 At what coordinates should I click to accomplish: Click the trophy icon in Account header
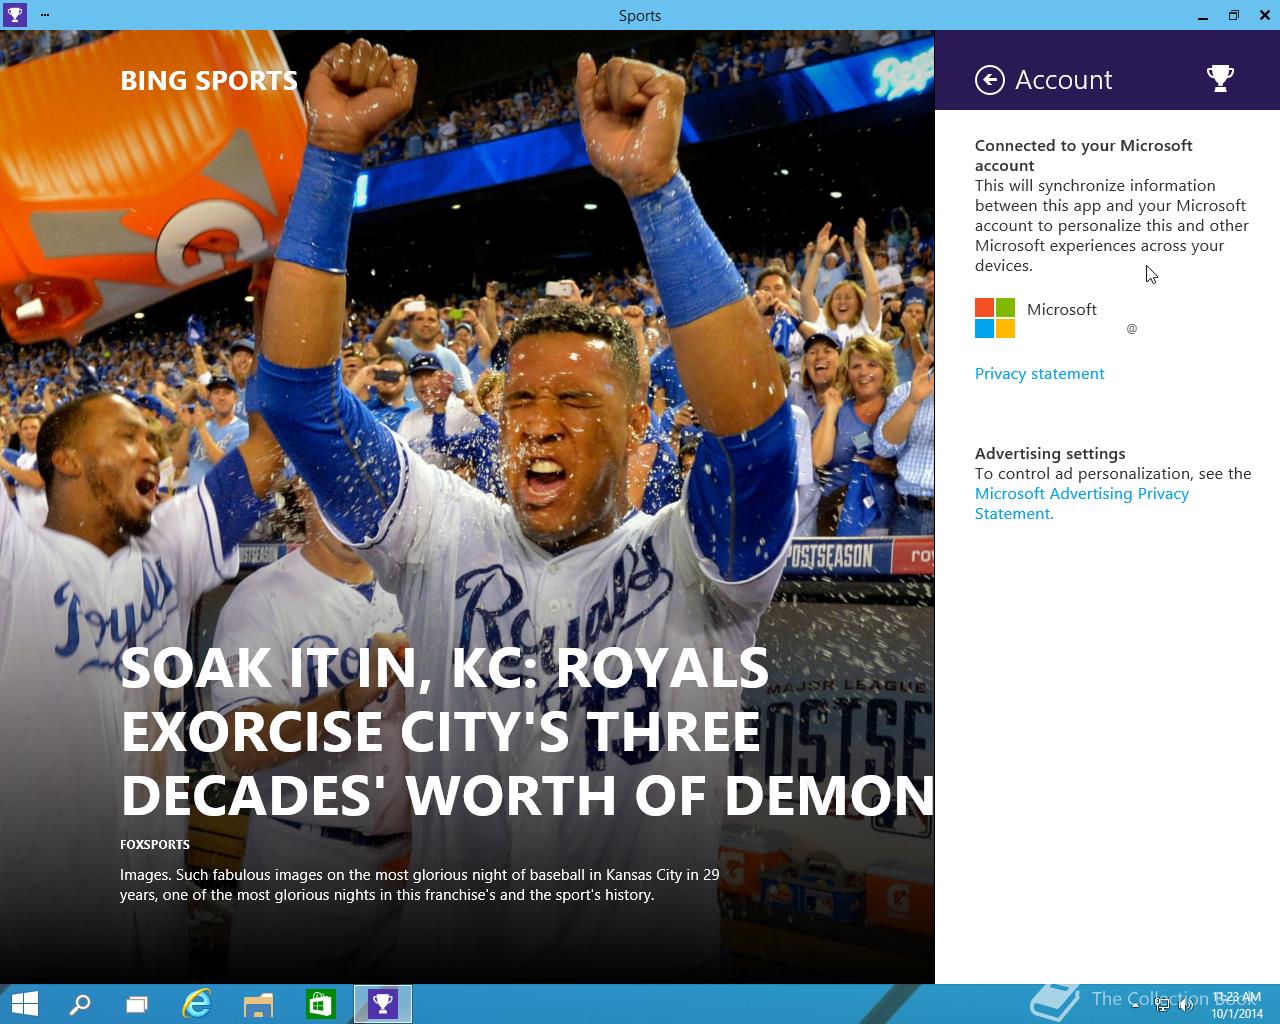click(1220, 78)
